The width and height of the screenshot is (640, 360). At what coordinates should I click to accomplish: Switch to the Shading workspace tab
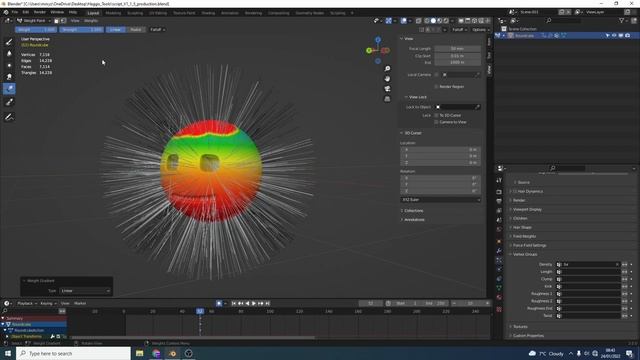tap(208, 13)
